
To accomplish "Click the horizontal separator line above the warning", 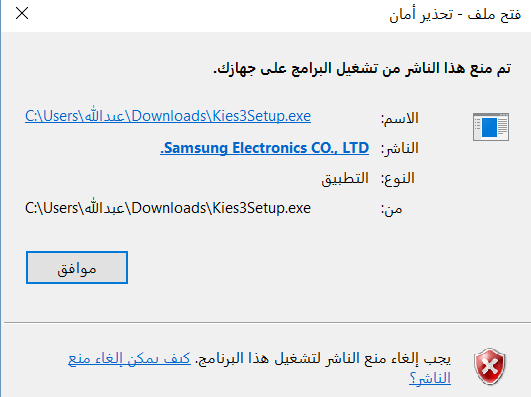I will tap(267, 322).
